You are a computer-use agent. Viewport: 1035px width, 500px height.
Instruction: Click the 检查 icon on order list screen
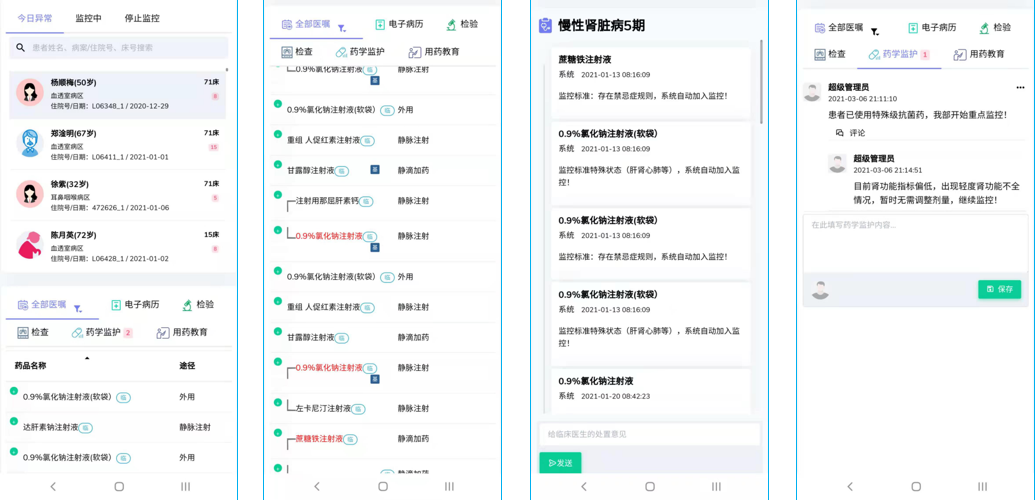click(x=286, y=52)
